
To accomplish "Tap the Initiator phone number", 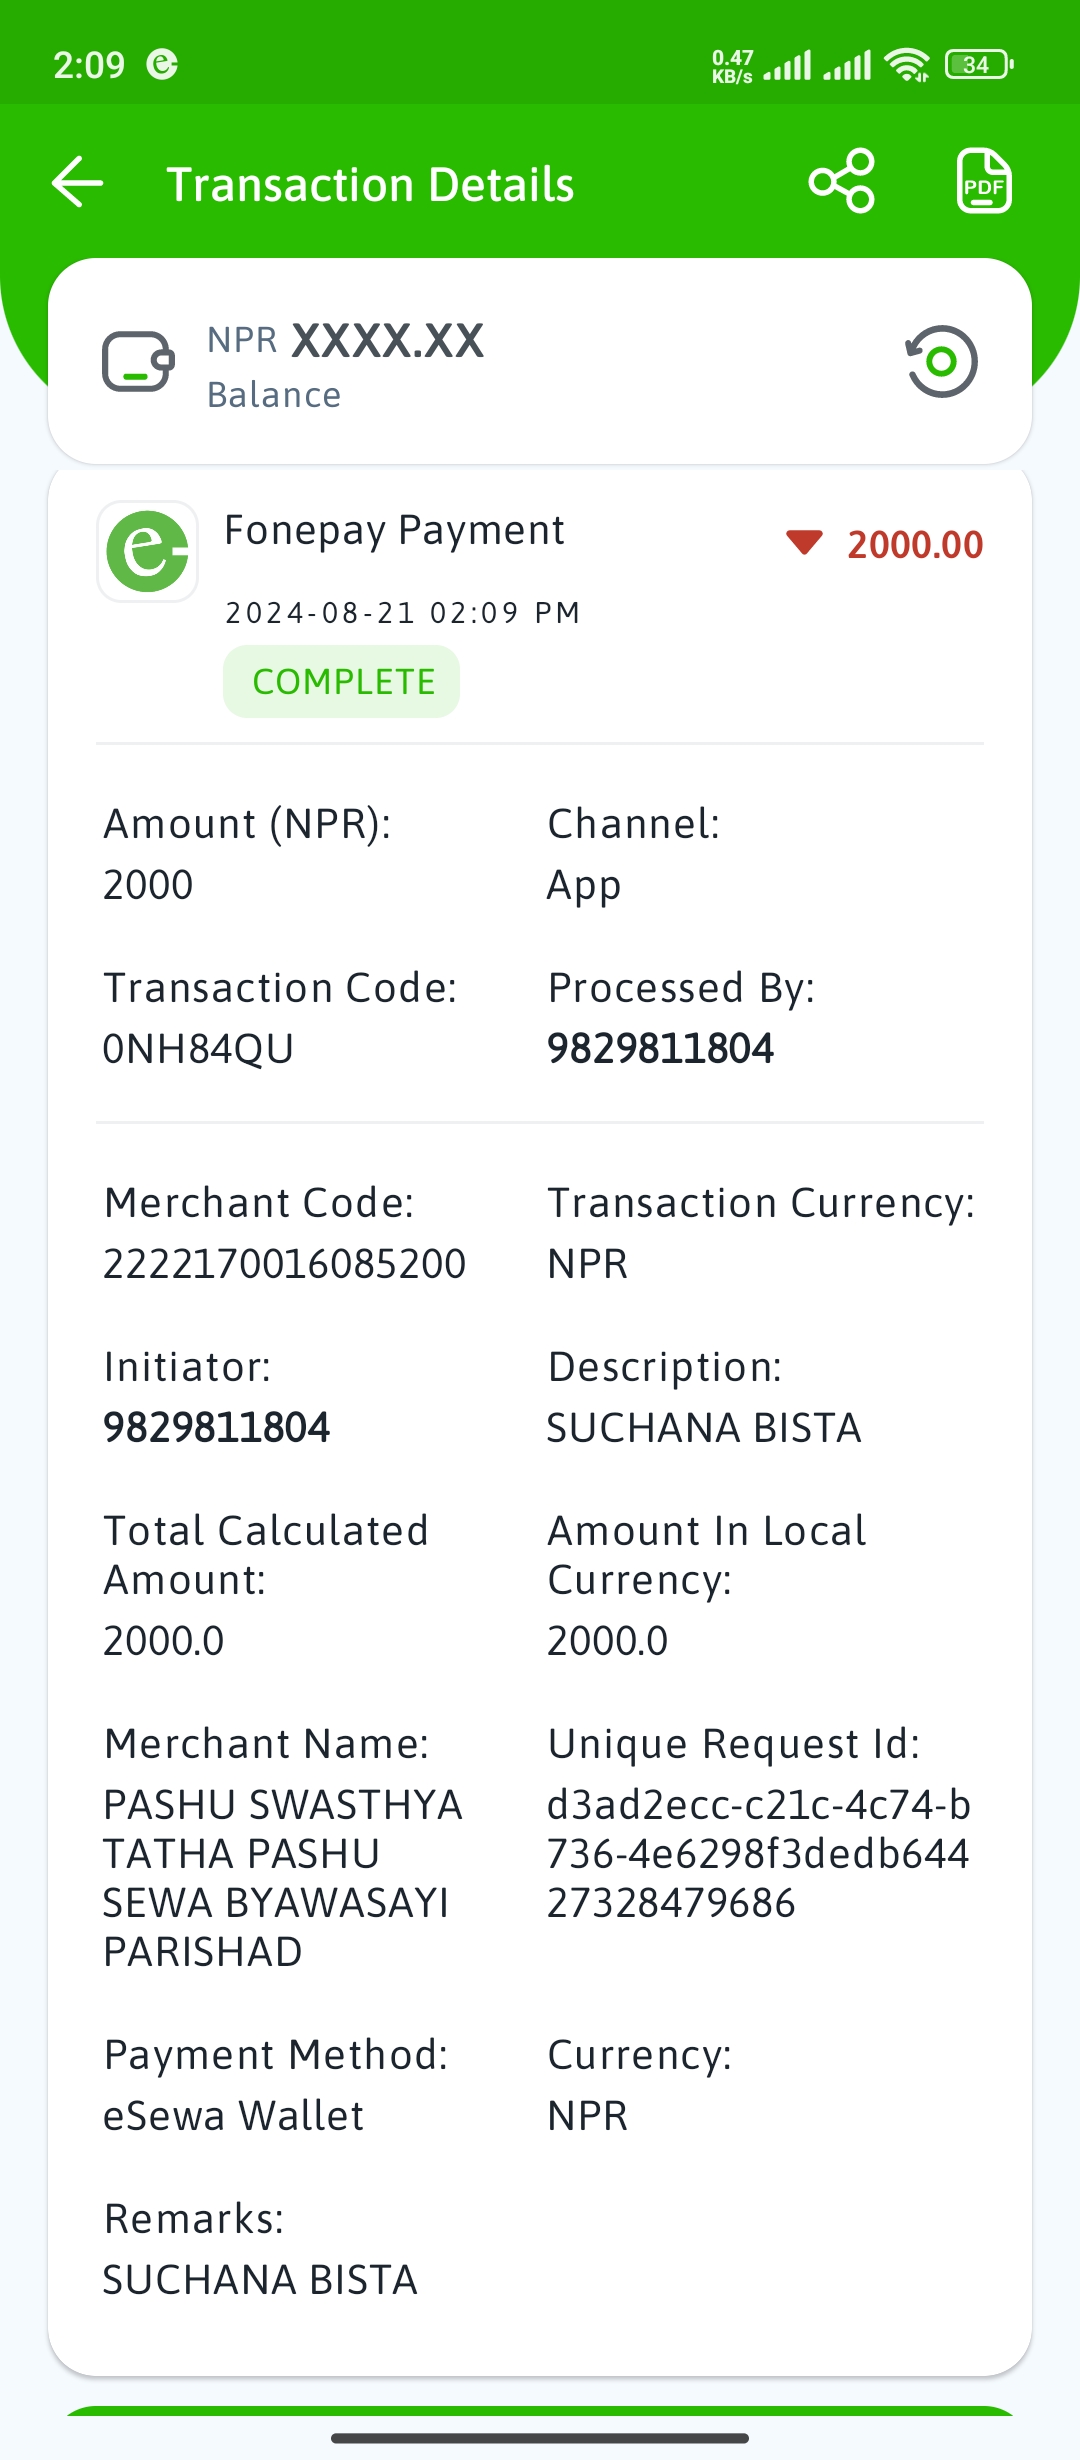I will 216,1428.
